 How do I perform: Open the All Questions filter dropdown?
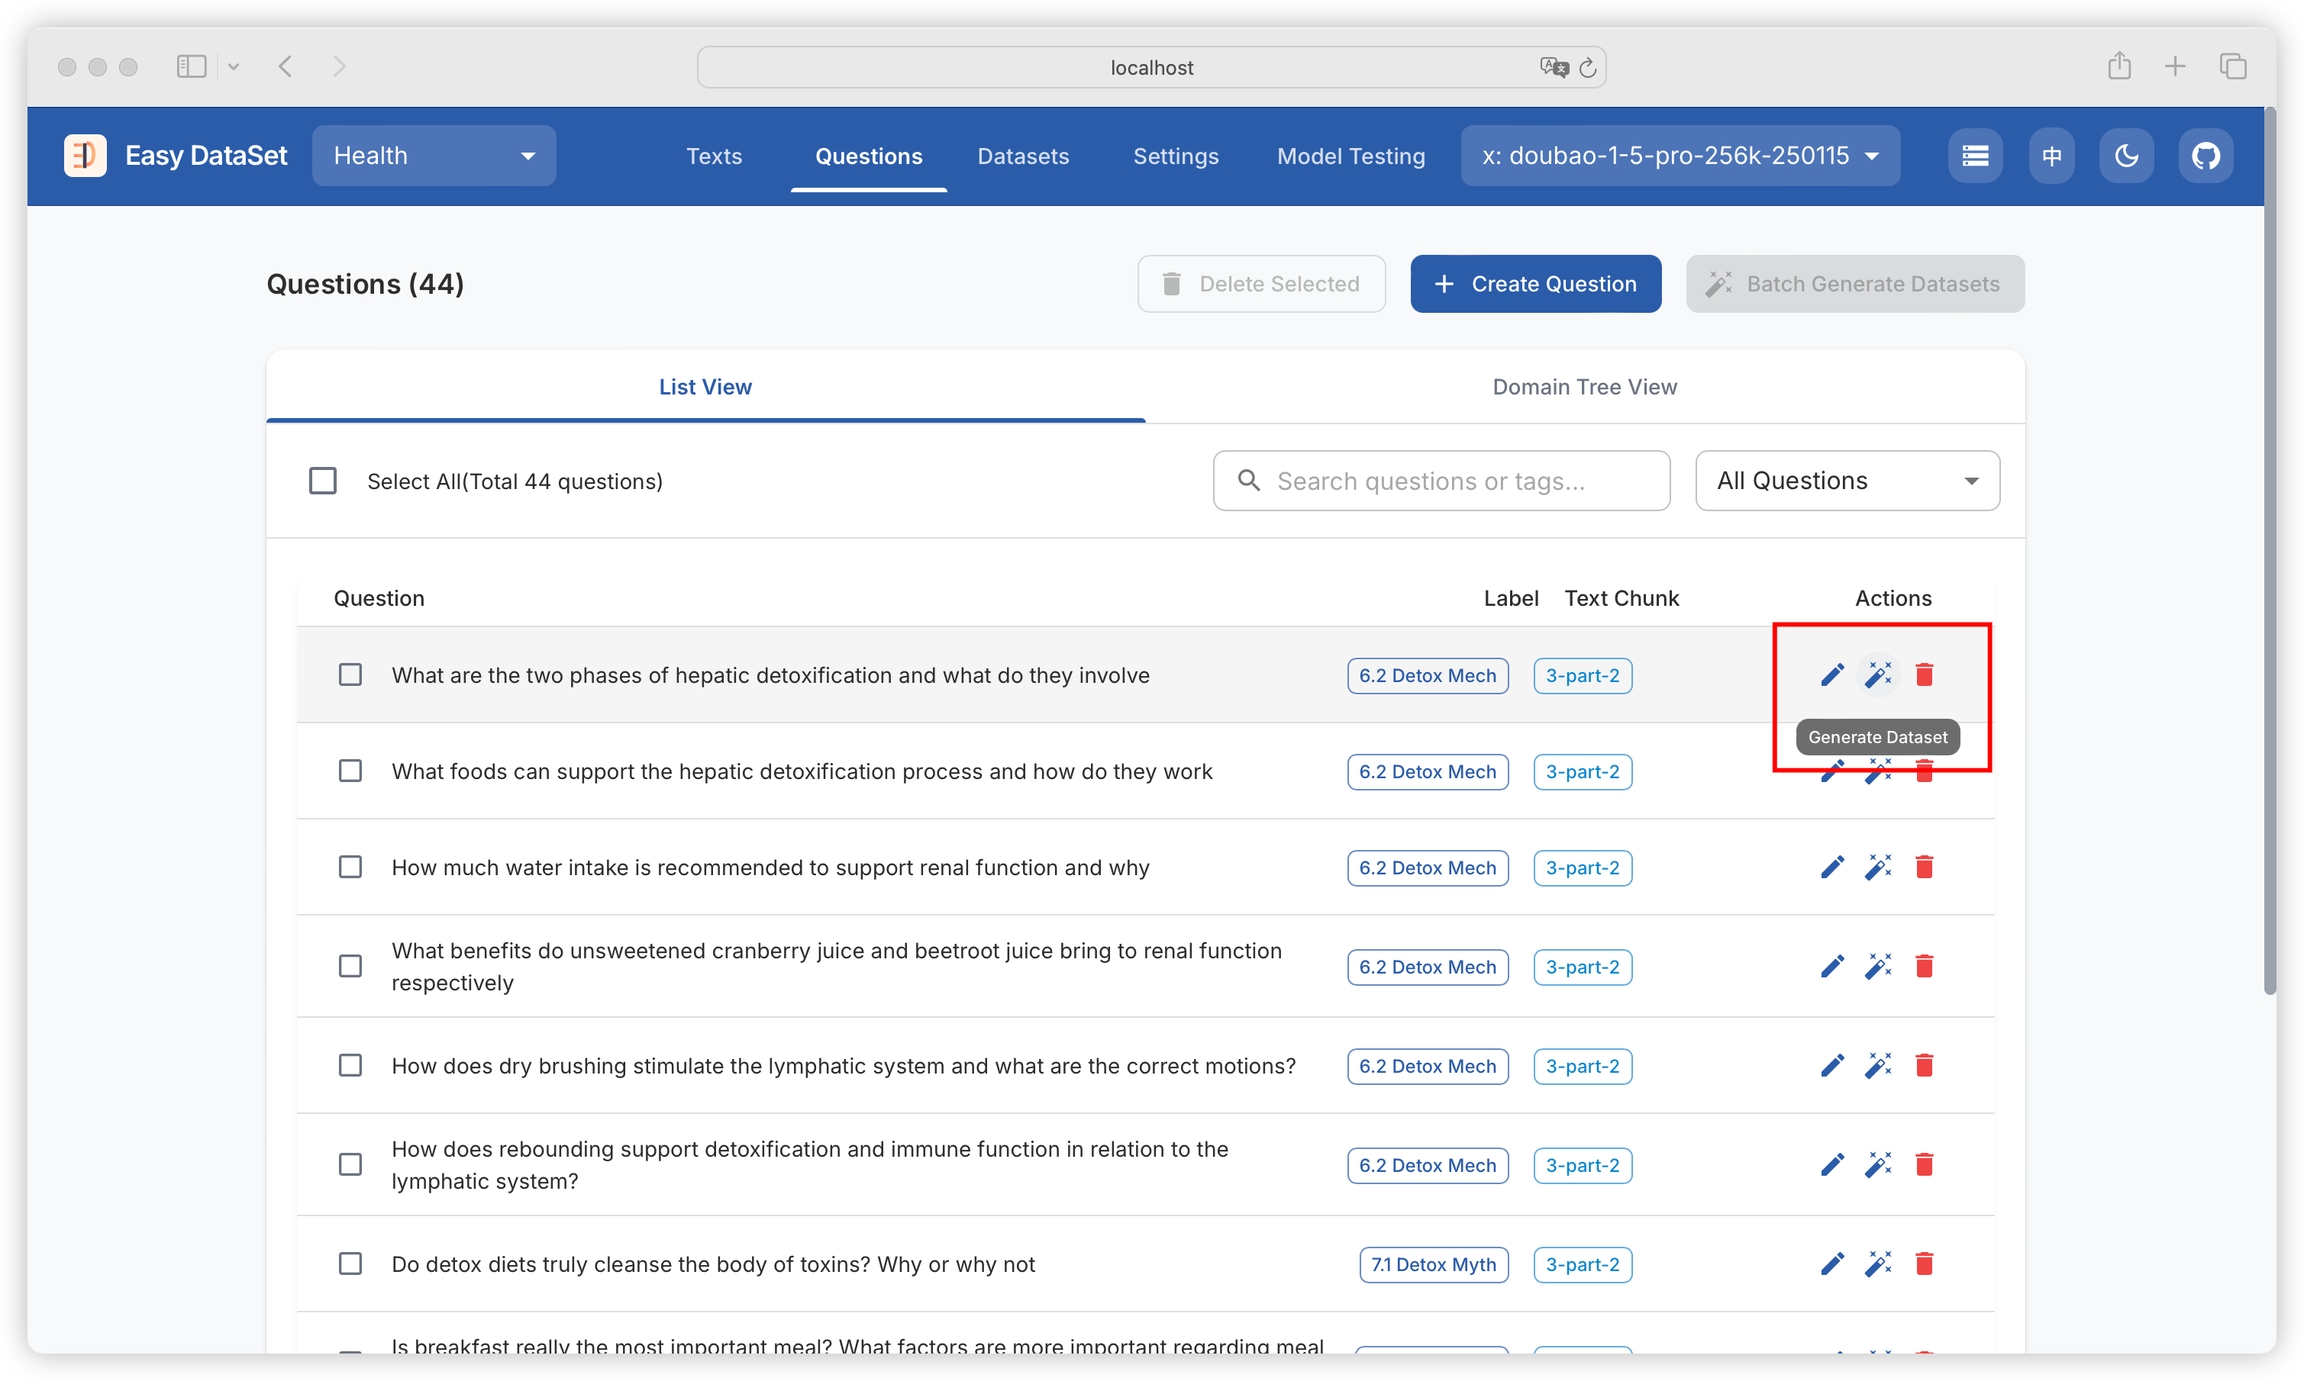pyautogui.click(x=1847, y=481)
